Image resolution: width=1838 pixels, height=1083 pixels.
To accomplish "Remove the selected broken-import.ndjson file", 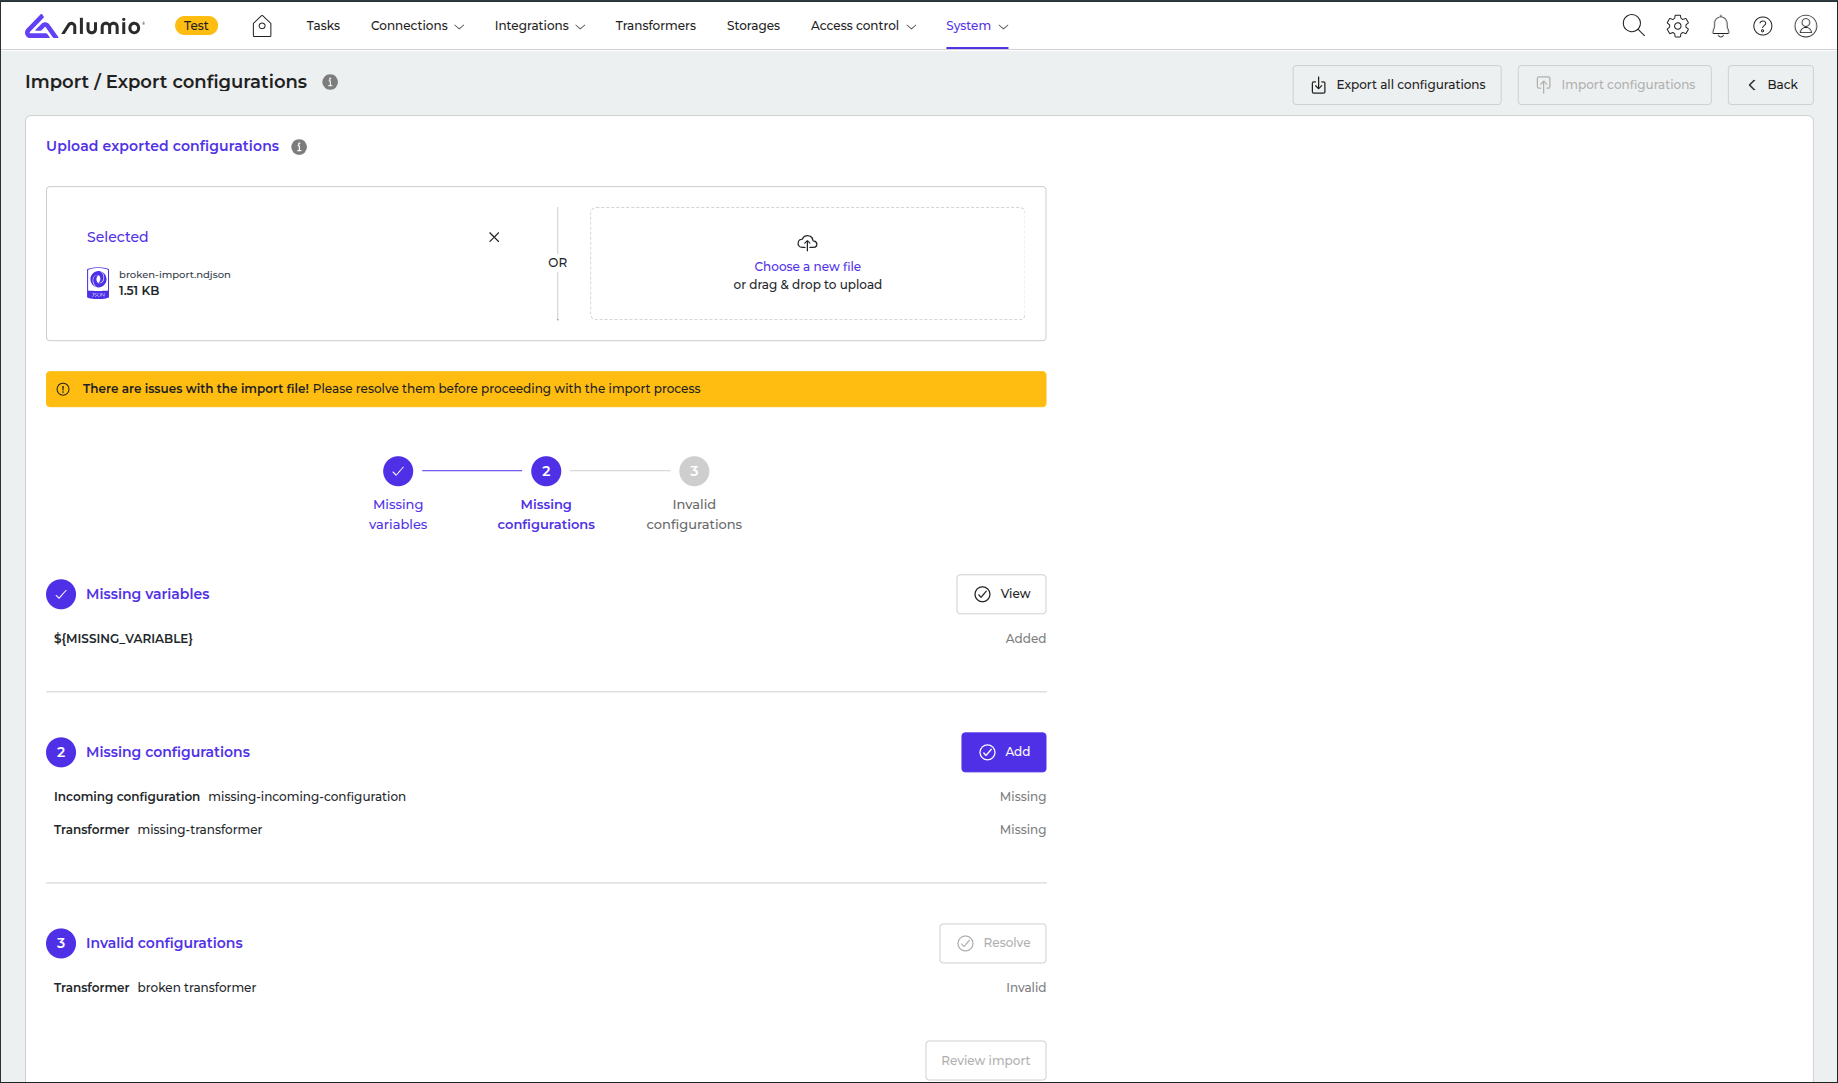I will (494, 237).
